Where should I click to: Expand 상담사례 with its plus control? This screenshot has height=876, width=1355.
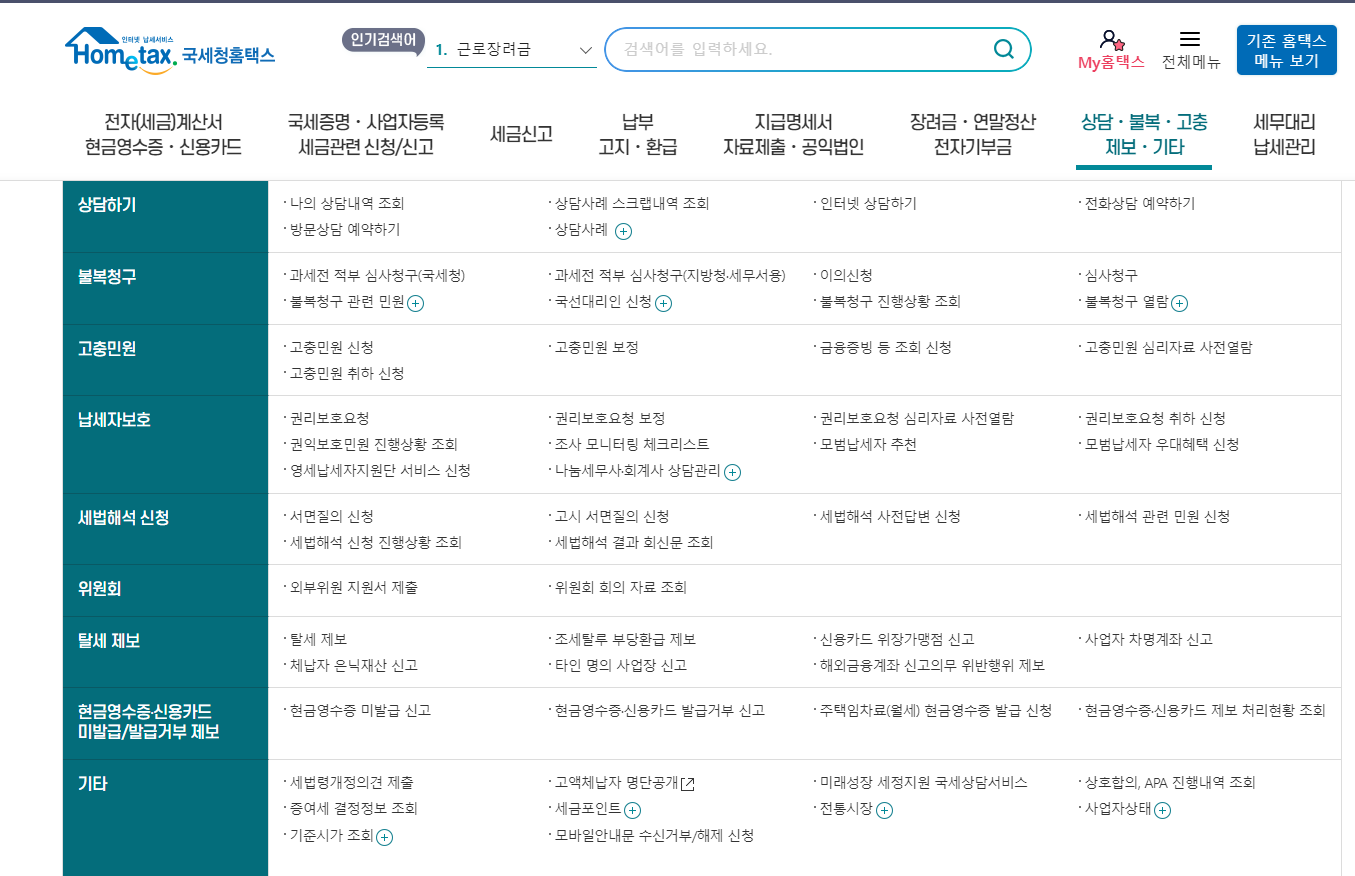click(622, 229)
